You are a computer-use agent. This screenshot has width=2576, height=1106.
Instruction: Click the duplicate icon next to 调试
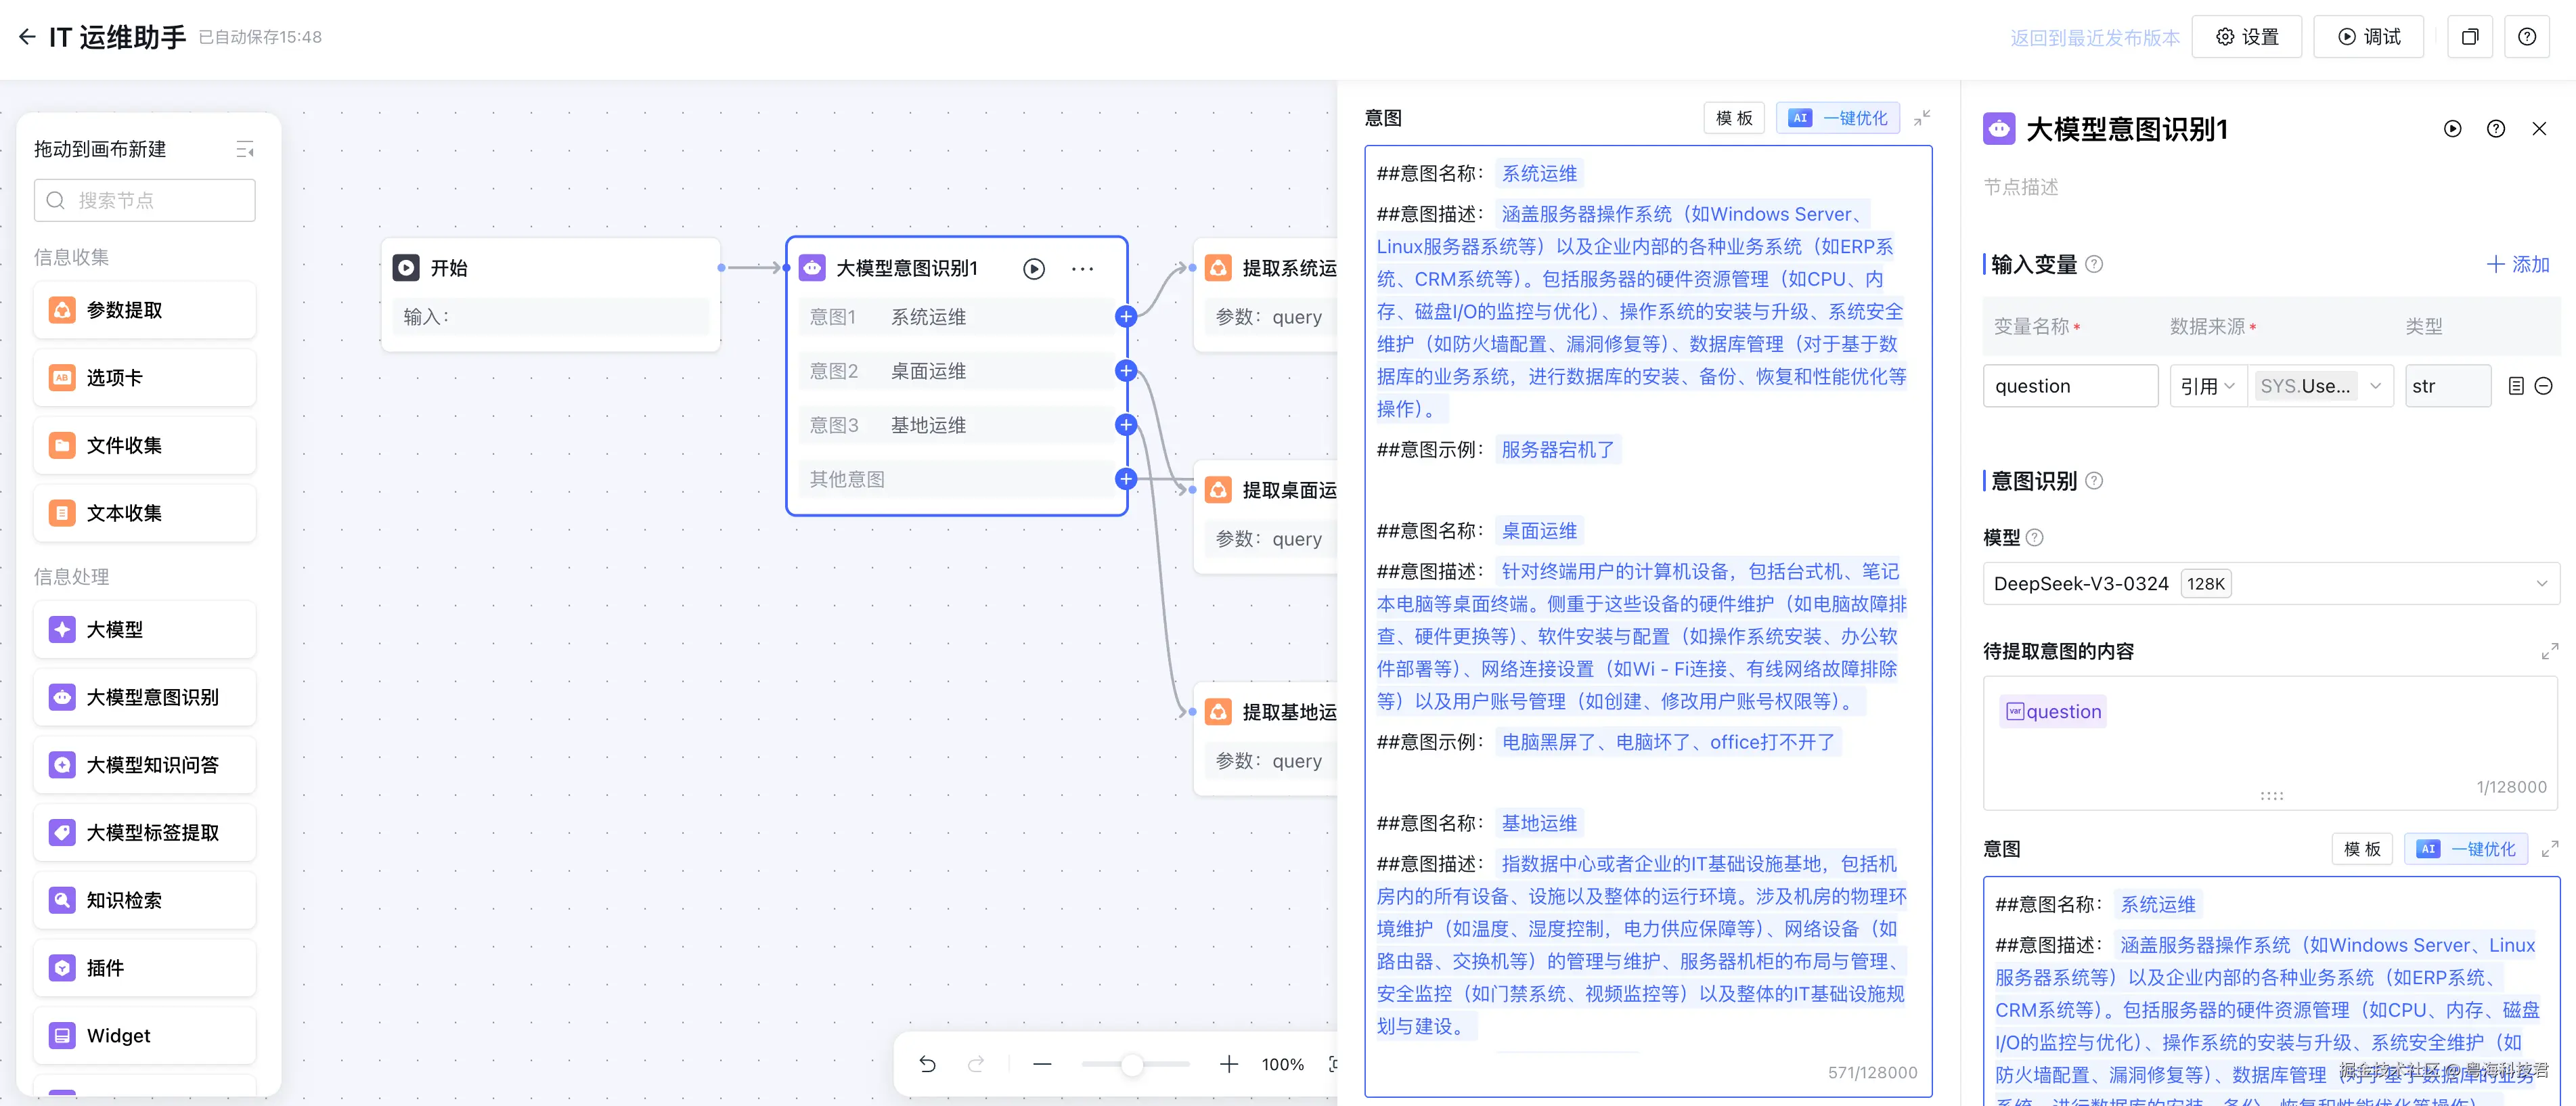[x=2469, y=37]
